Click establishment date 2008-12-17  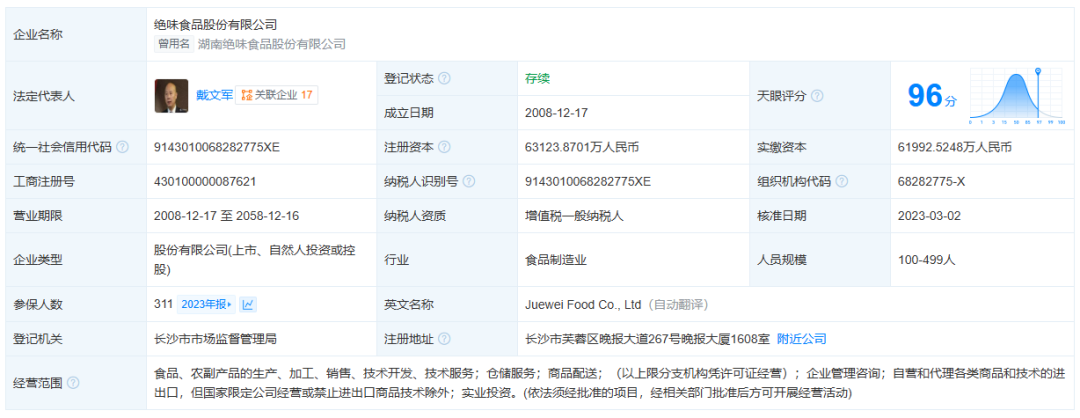pos(556,113)
